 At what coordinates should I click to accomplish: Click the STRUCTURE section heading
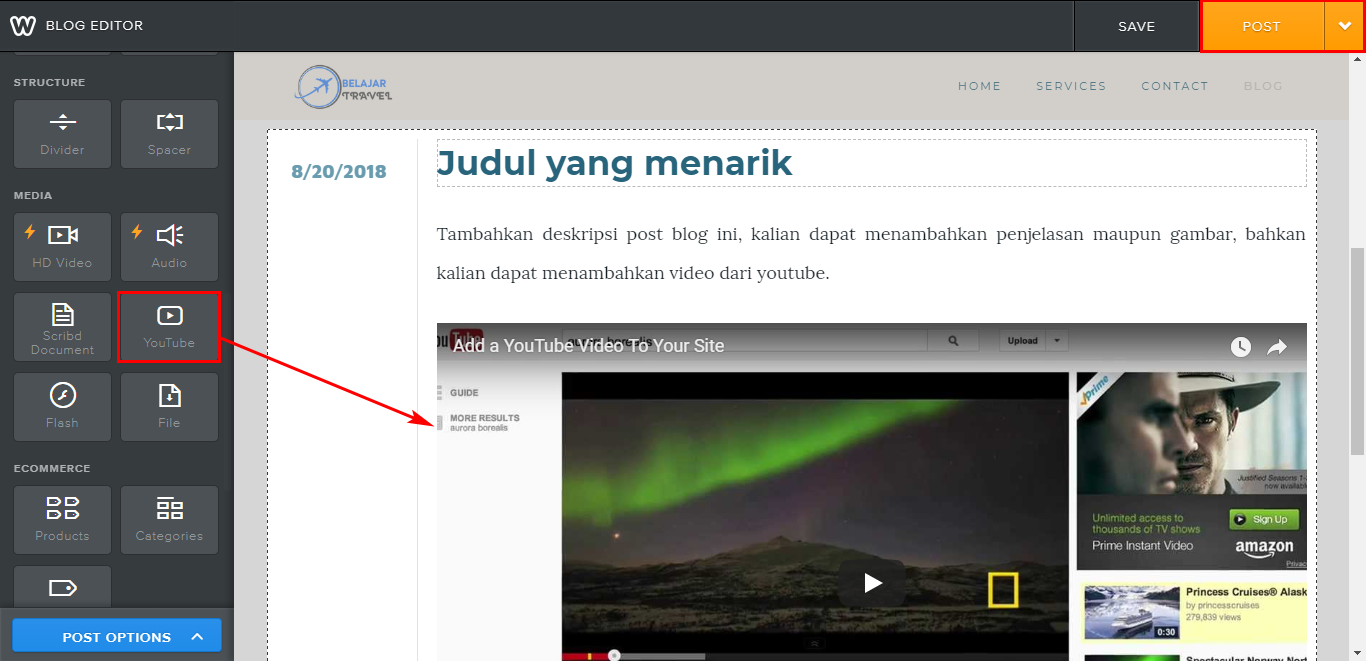click(50, 82)
